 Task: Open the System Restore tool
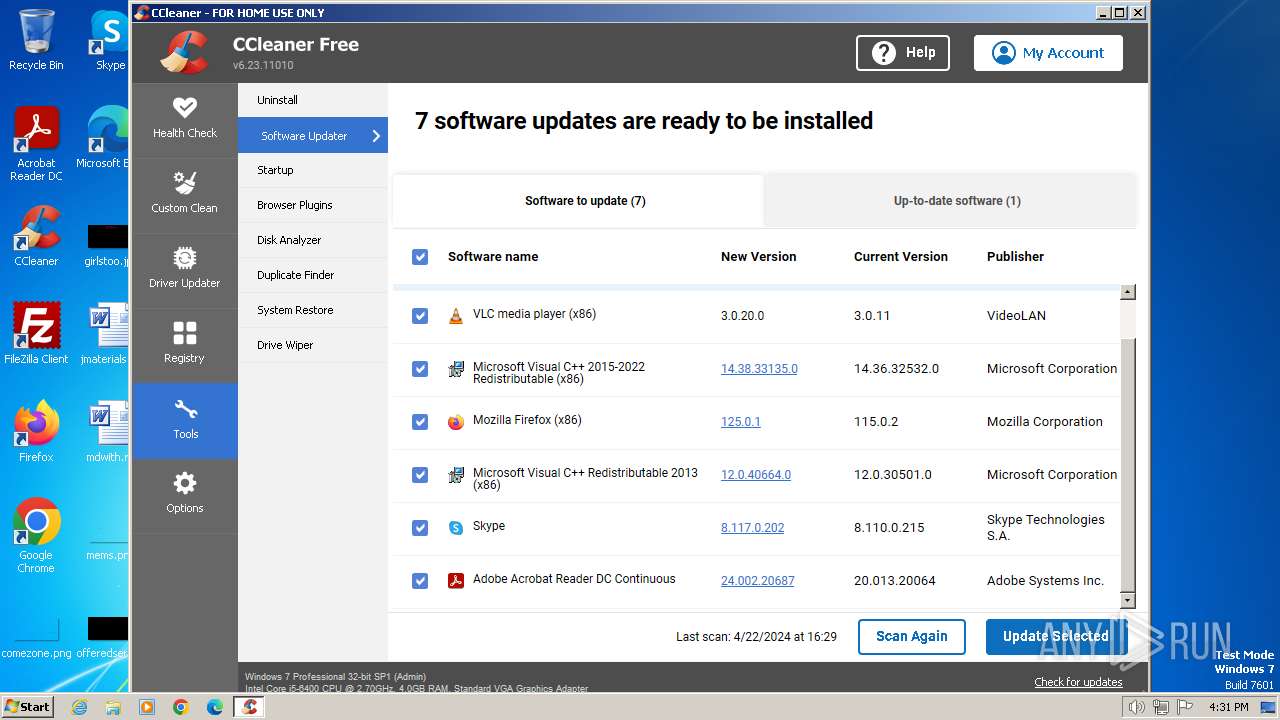point(313,310)
